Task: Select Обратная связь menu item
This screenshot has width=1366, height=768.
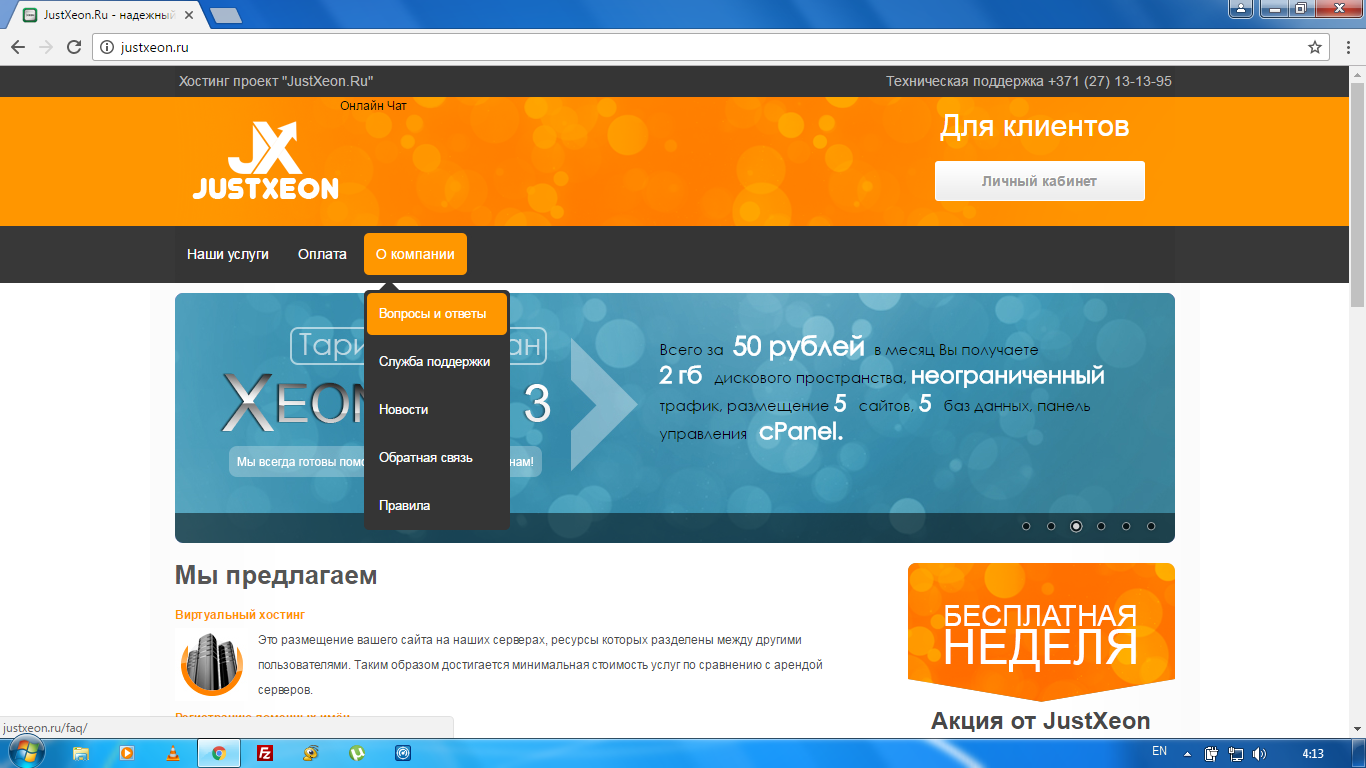Action: [x=437, y=458]
